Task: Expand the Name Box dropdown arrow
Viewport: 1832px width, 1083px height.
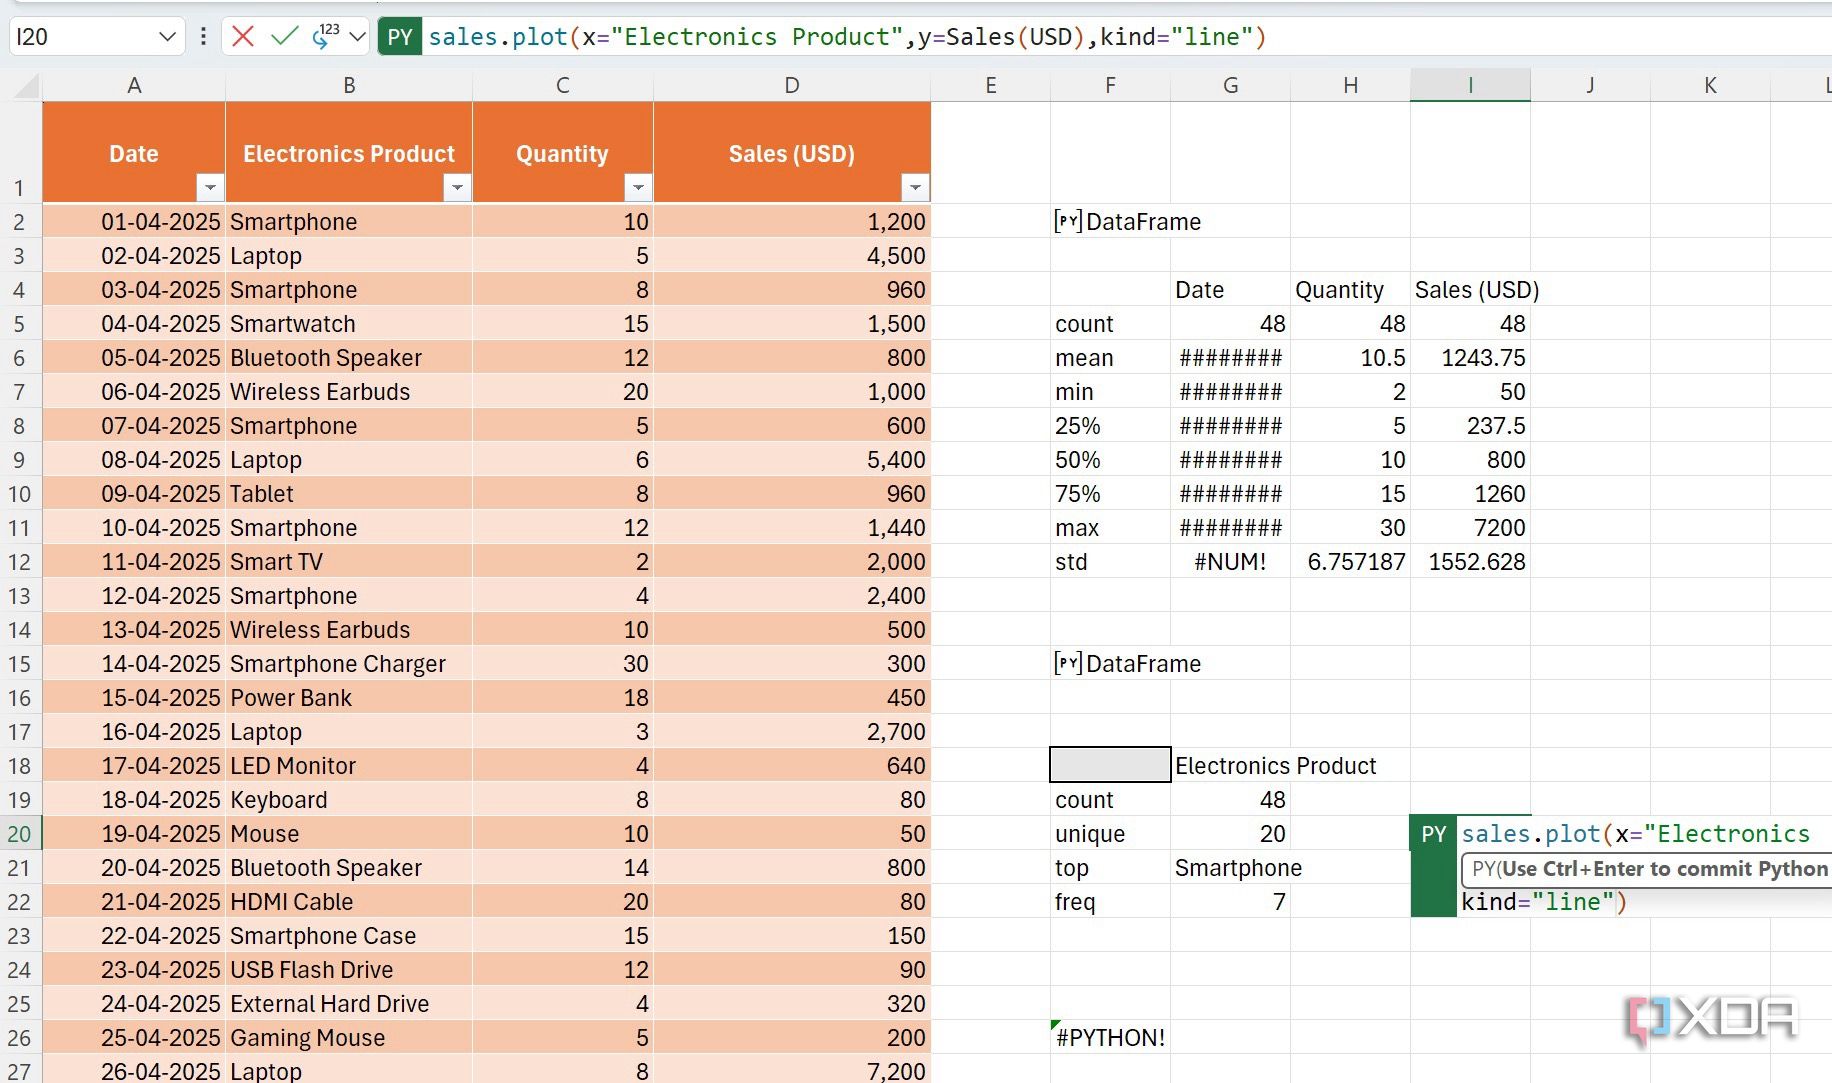Action: pyautogui.click(x=166, y=37)
